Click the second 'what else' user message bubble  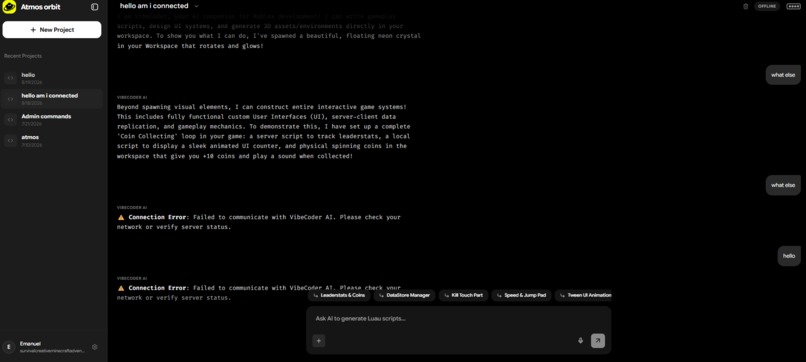[x=783, y=185]
